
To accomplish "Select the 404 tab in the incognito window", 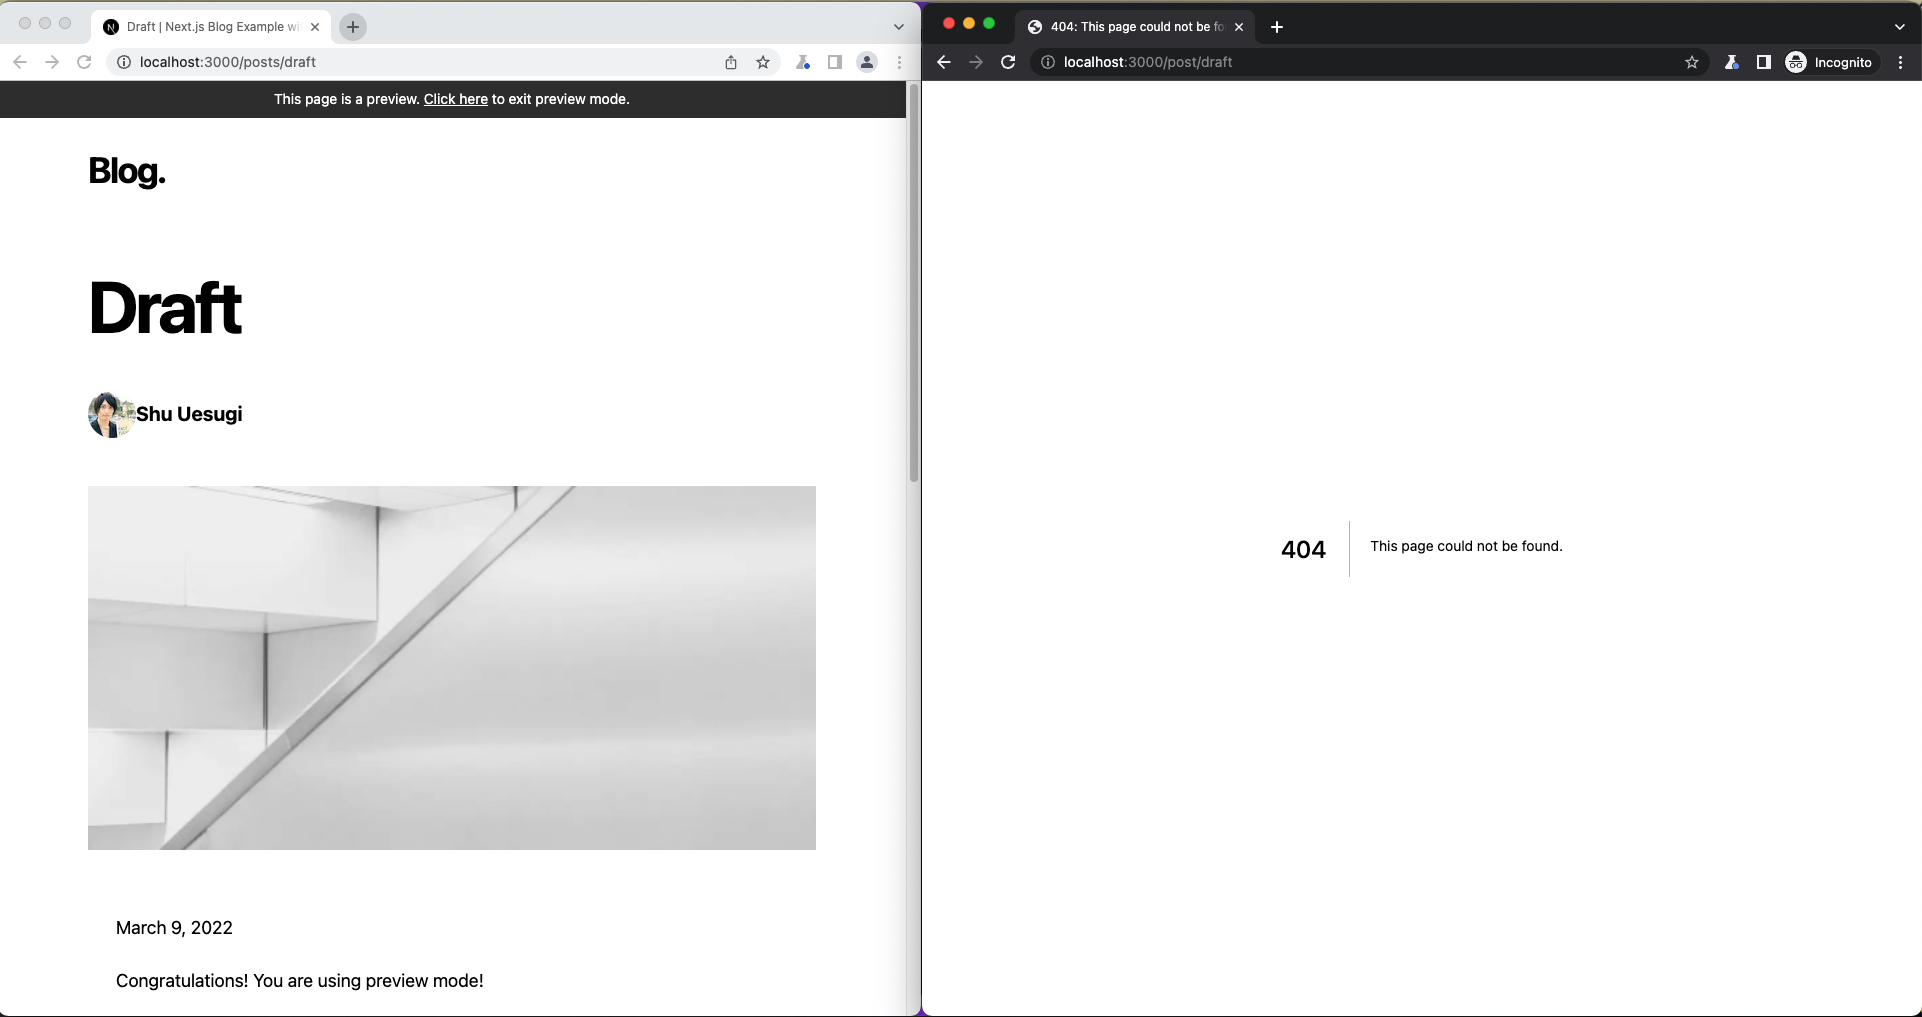I will [1130, 27].
